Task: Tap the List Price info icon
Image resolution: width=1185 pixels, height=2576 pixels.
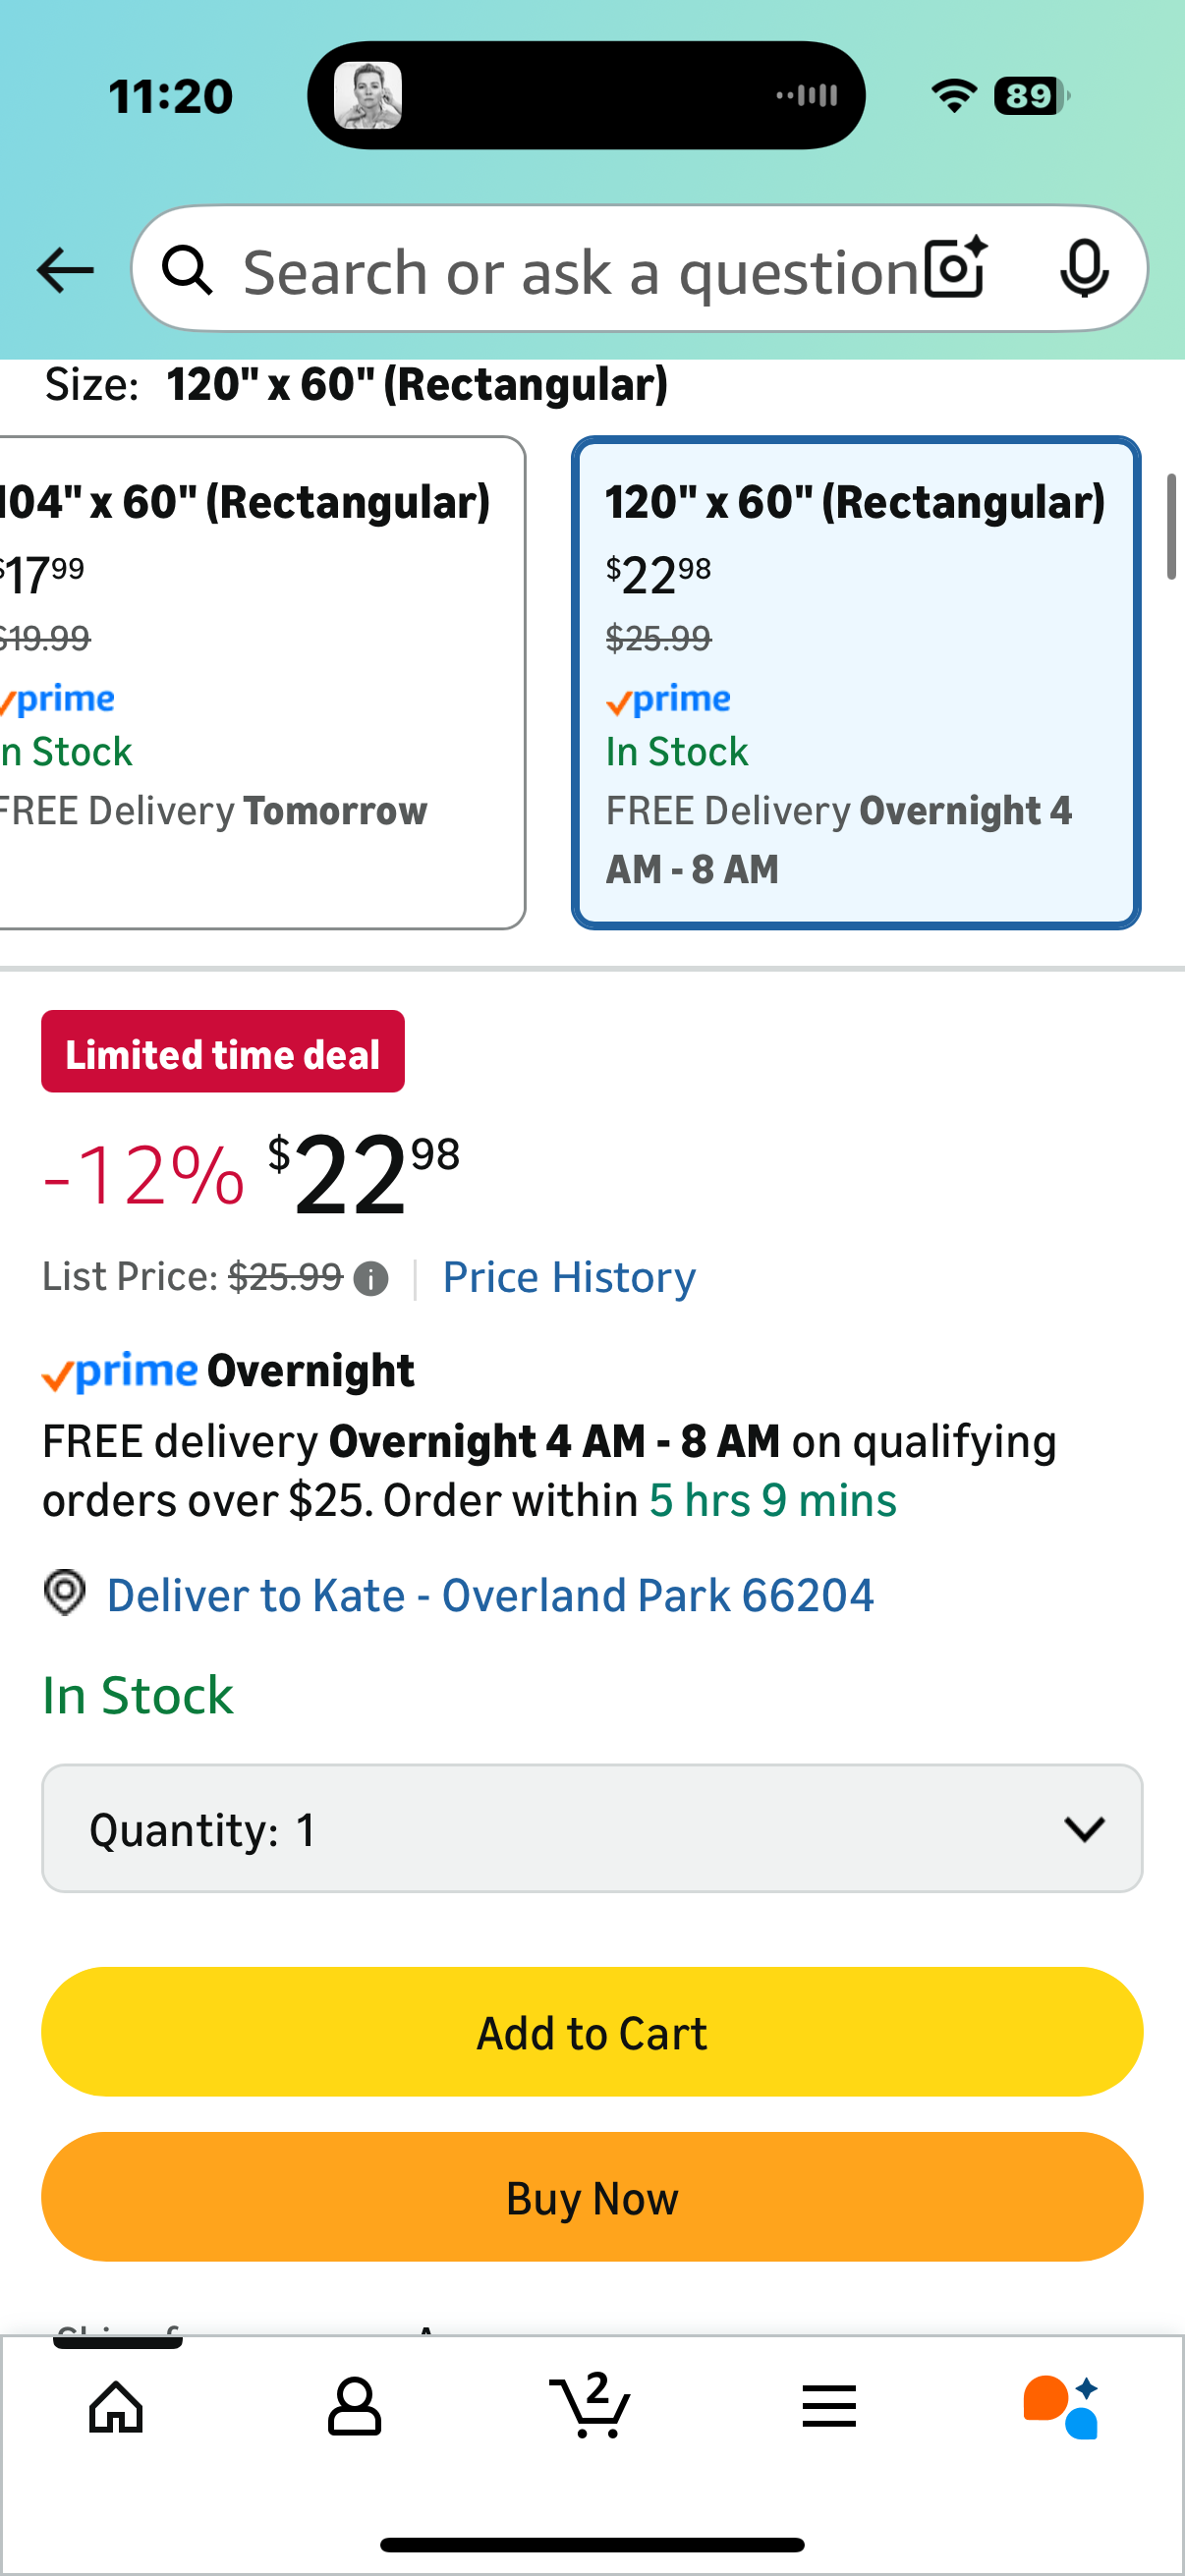Action: click(371, 1278)
